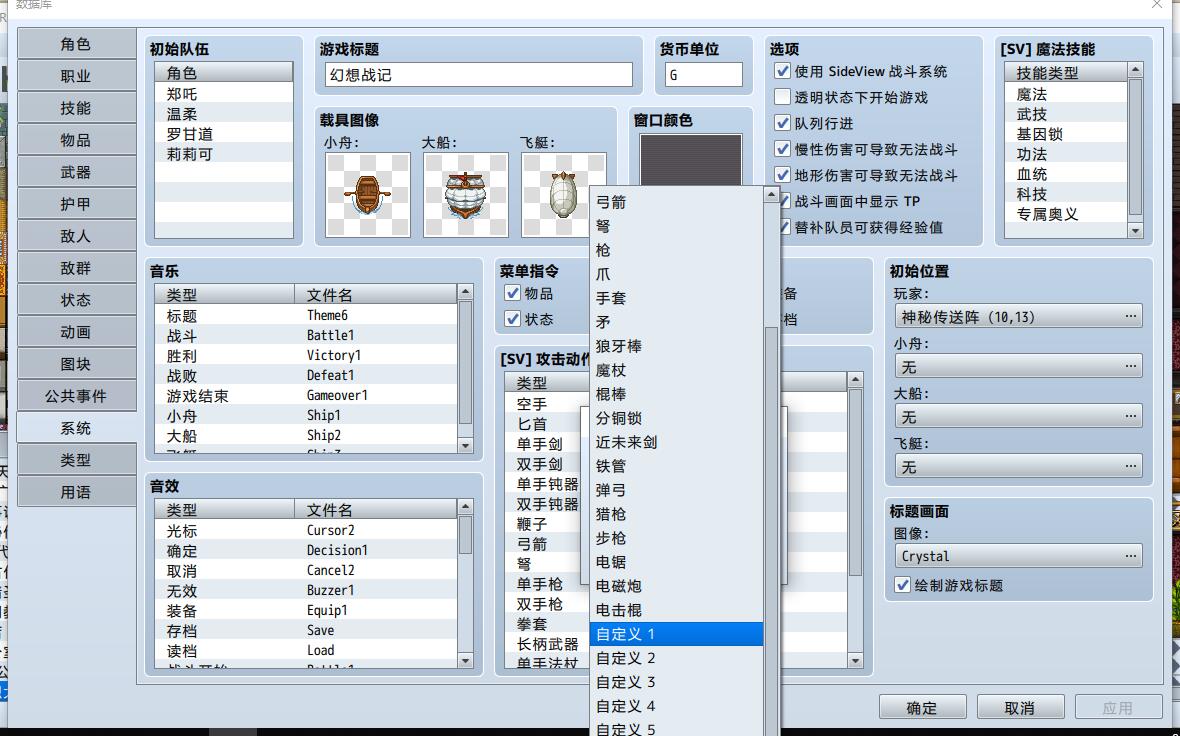Switch to the 武器 tab
The image size is (1180, 736).
(76, 172)
